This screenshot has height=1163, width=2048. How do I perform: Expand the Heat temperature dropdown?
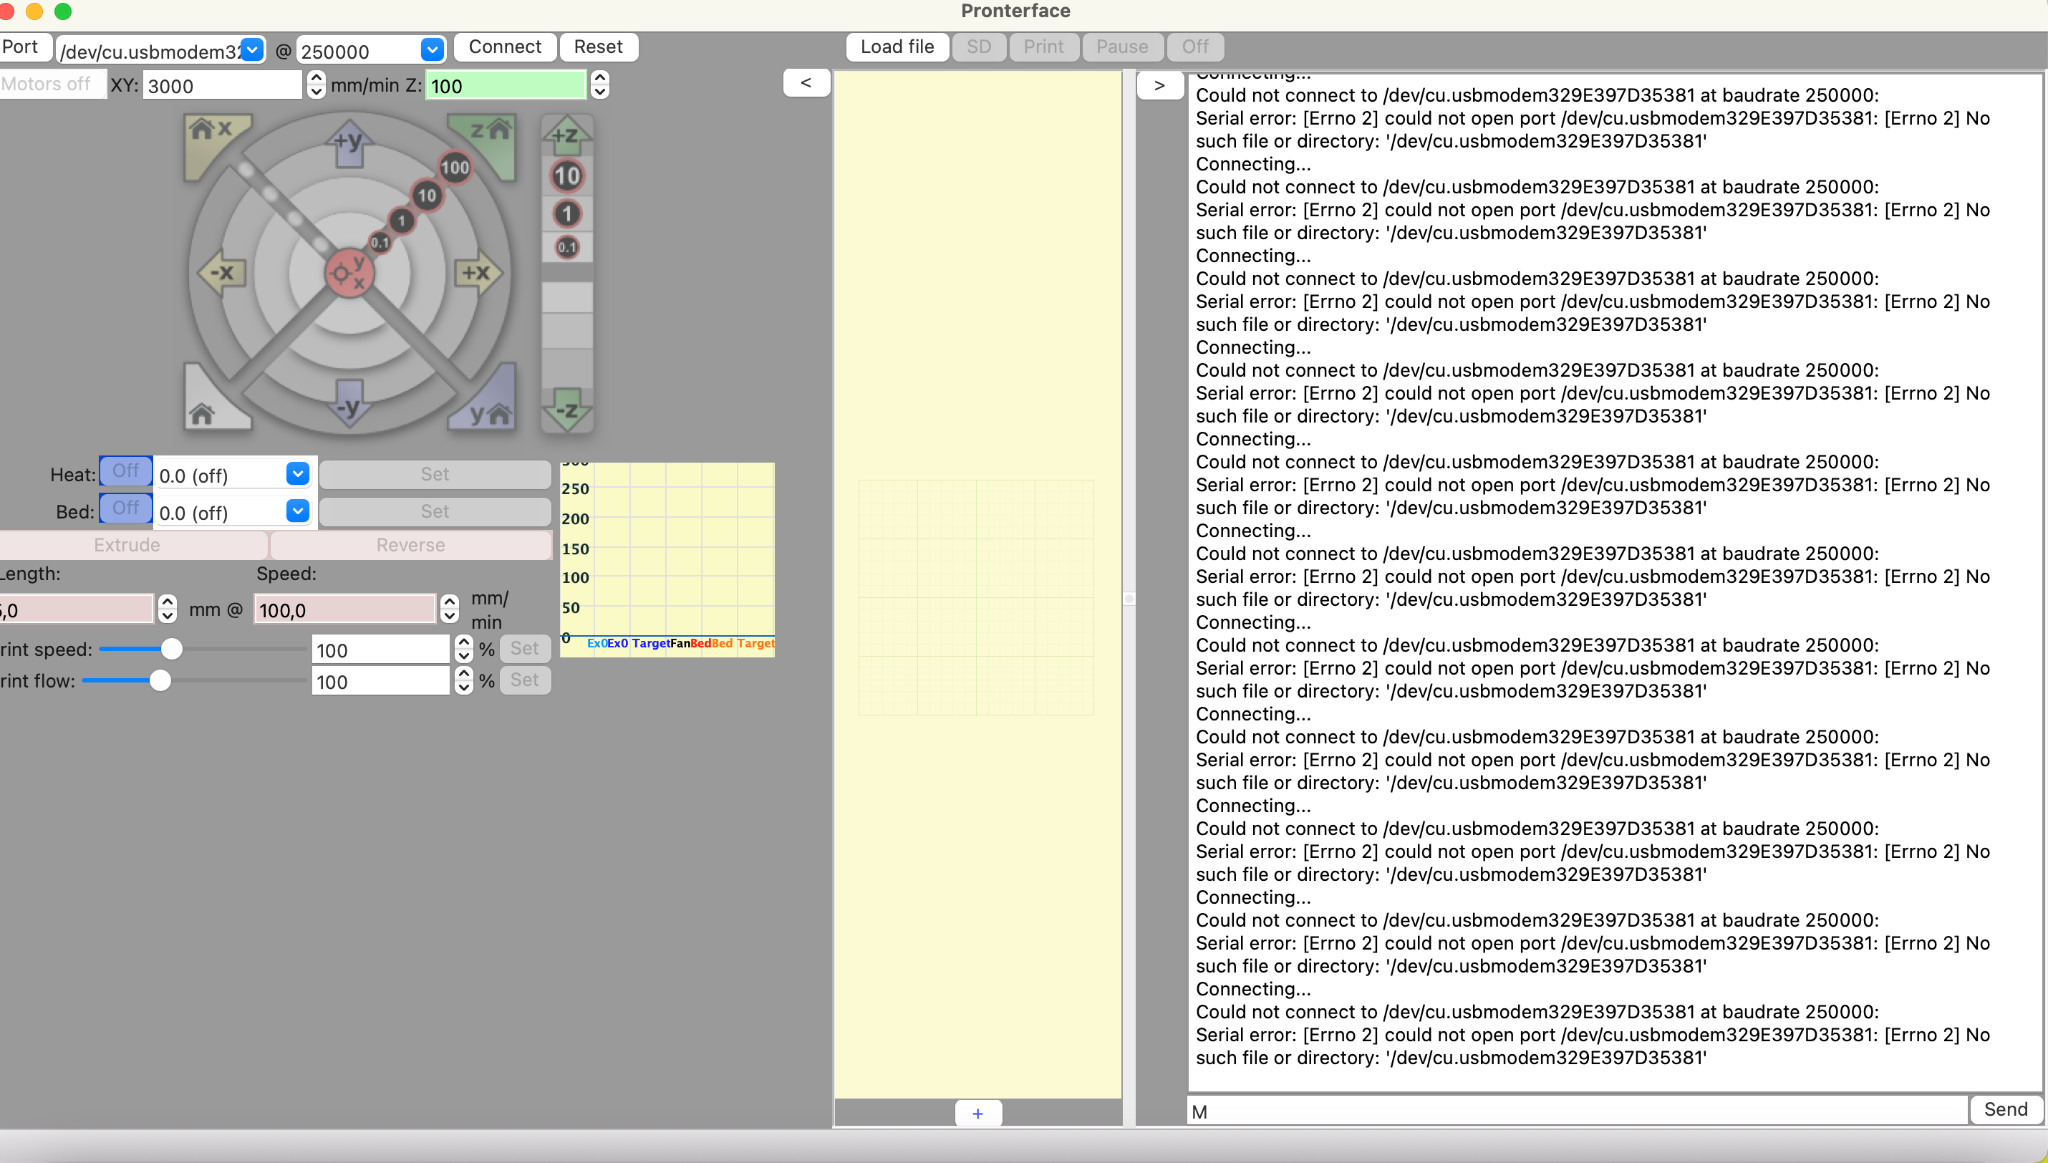click(297, 474)
